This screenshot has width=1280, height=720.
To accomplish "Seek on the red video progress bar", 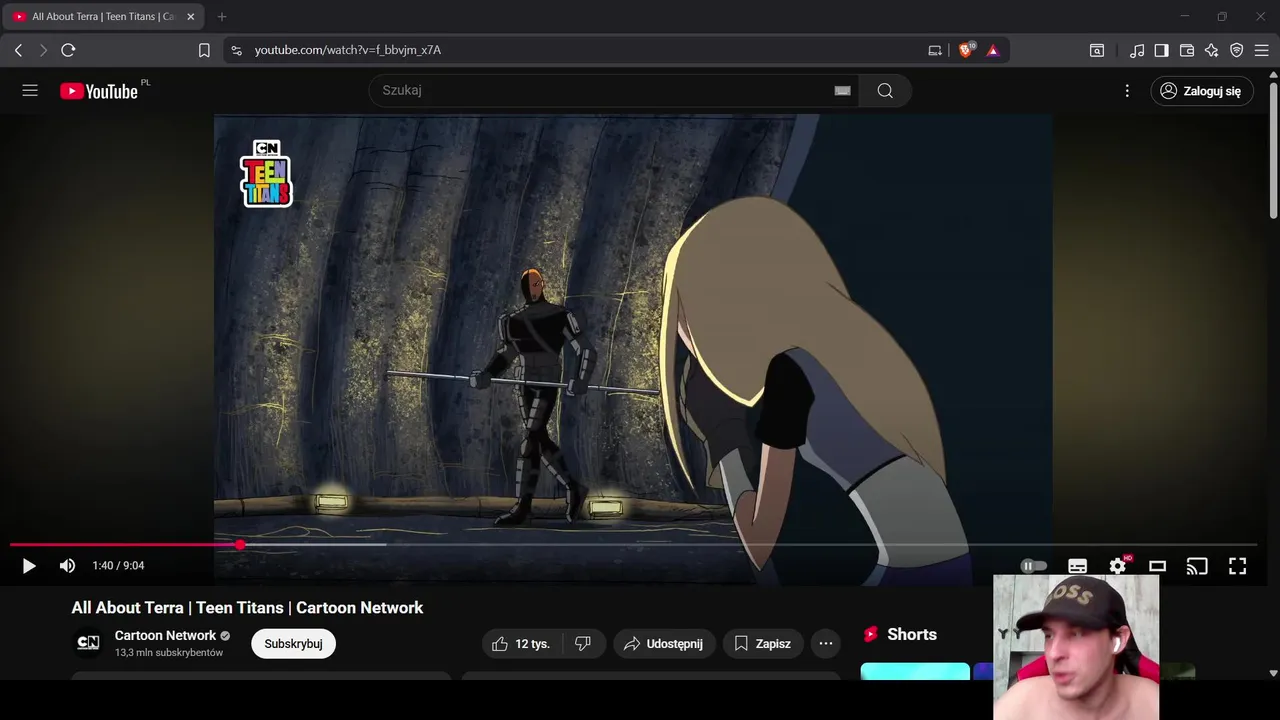I will (x=125, y=545).
